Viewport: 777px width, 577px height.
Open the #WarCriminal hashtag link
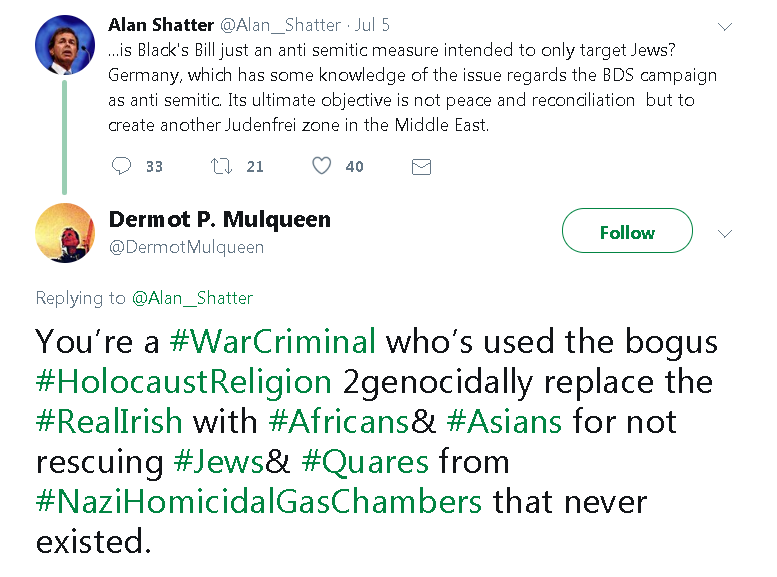[273, 342]
